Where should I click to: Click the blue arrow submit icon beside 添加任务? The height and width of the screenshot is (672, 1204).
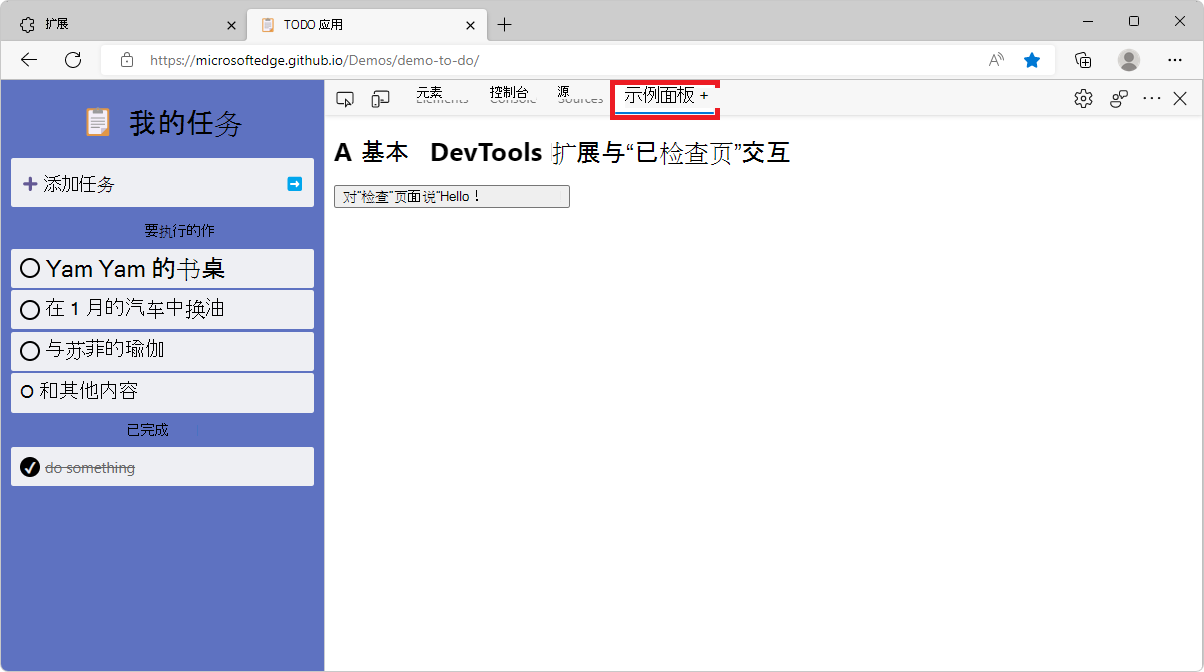click(294, 183)
